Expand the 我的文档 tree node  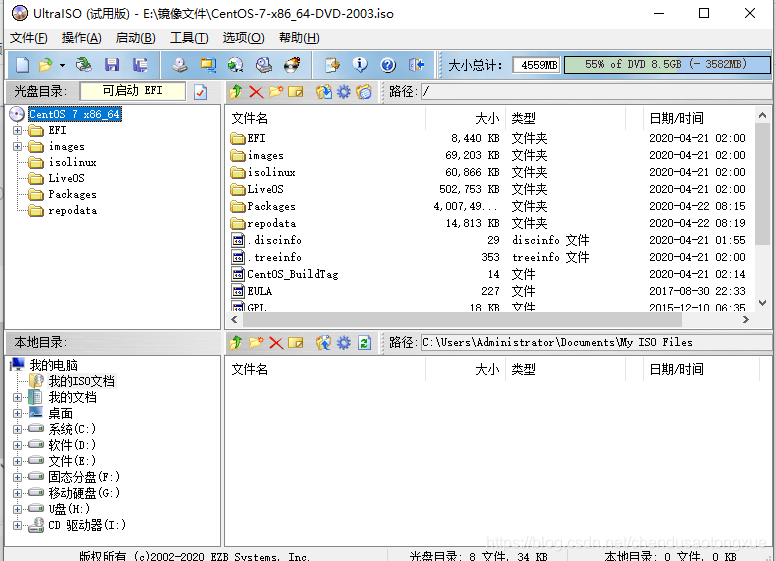point(17,397)
